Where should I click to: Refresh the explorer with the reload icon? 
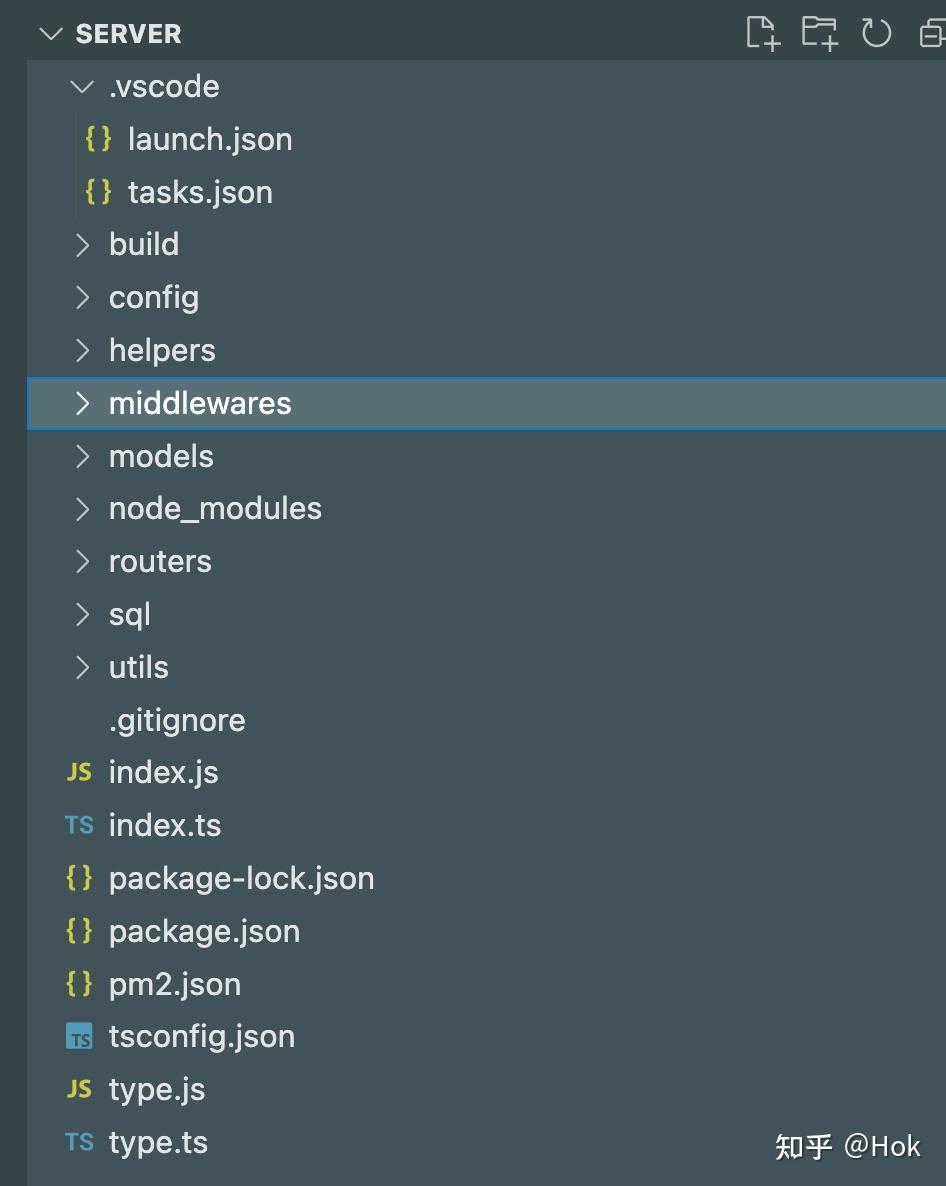click(x=876, y=34)
